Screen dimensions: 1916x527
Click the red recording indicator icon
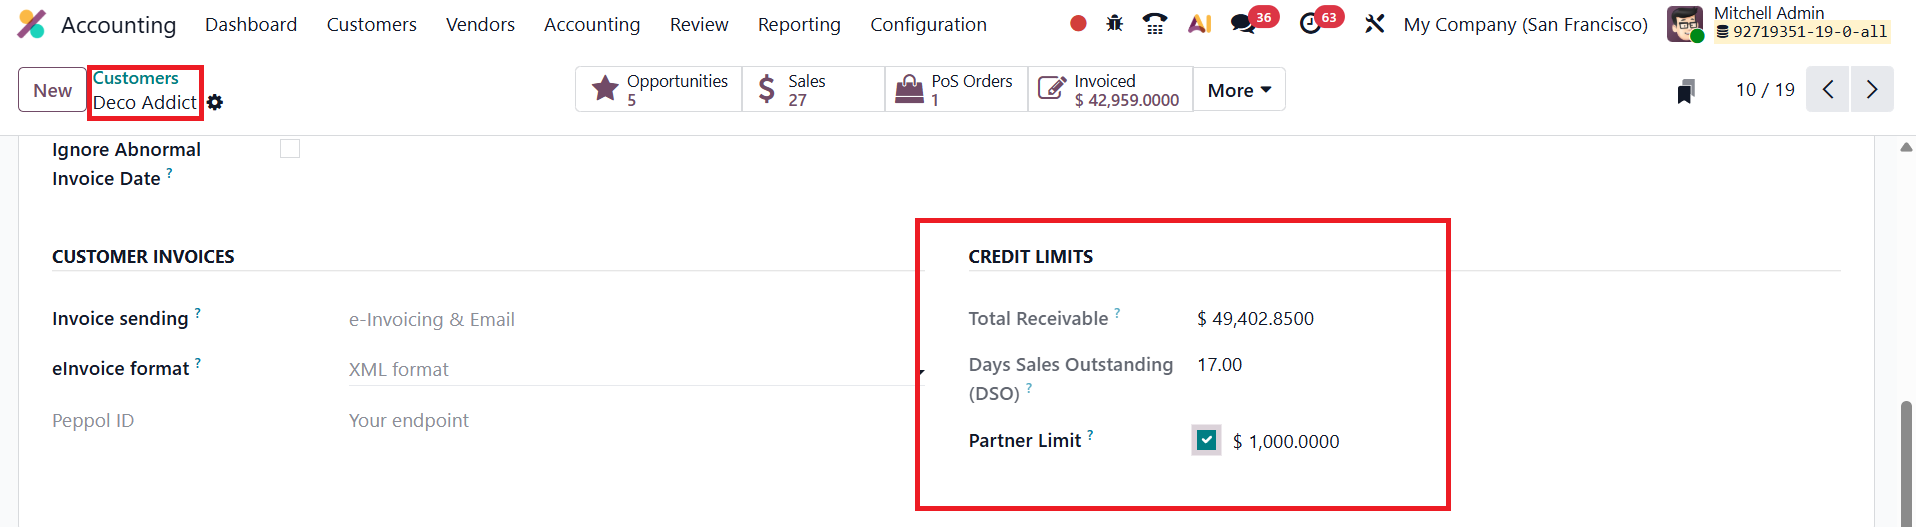[x=1078, y=24]
